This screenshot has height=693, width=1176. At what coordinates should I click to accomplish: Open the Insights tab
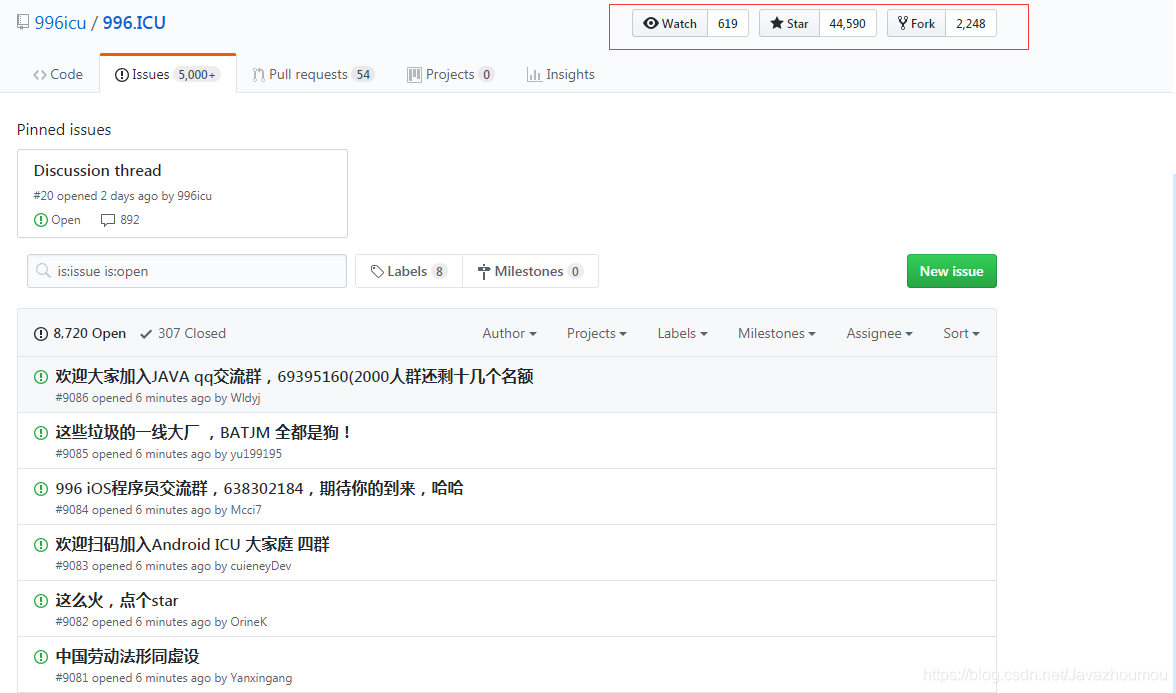coord(561,74)
